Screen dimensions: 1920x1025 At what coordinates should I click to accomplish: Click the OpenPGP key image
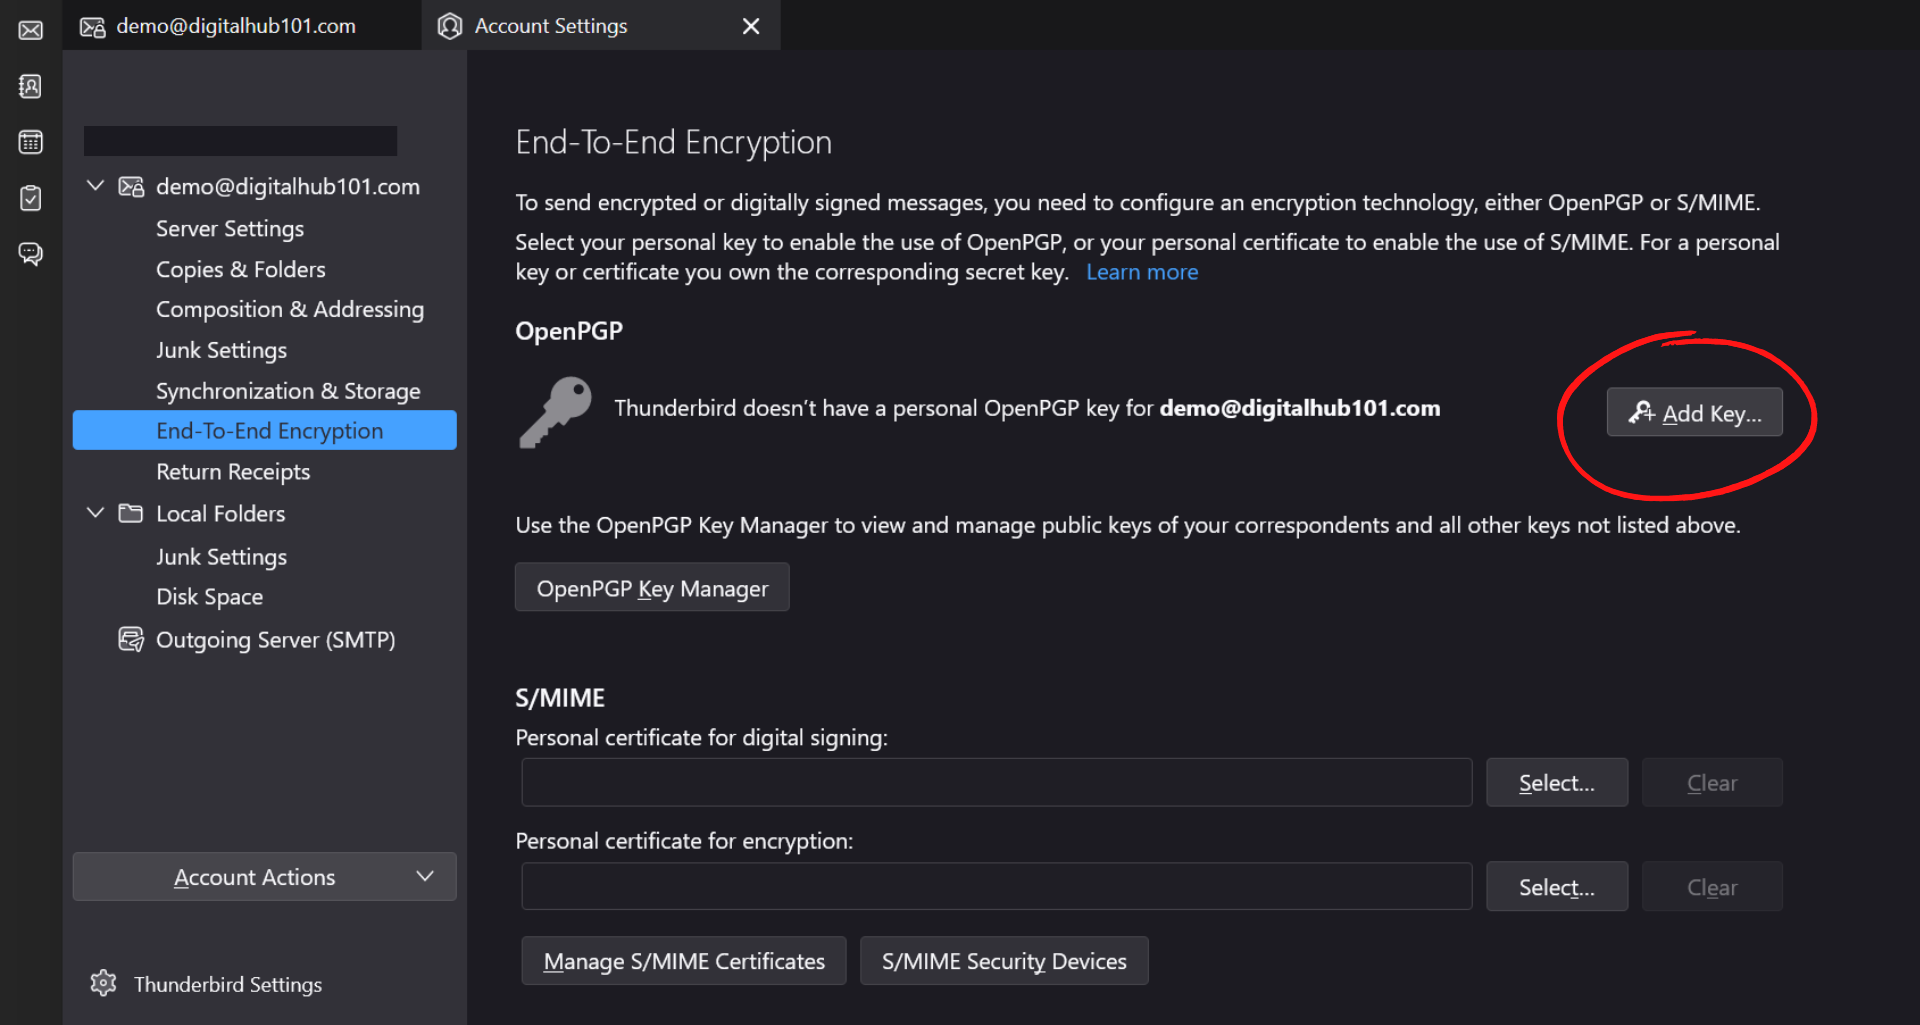[x=556, y=412]
